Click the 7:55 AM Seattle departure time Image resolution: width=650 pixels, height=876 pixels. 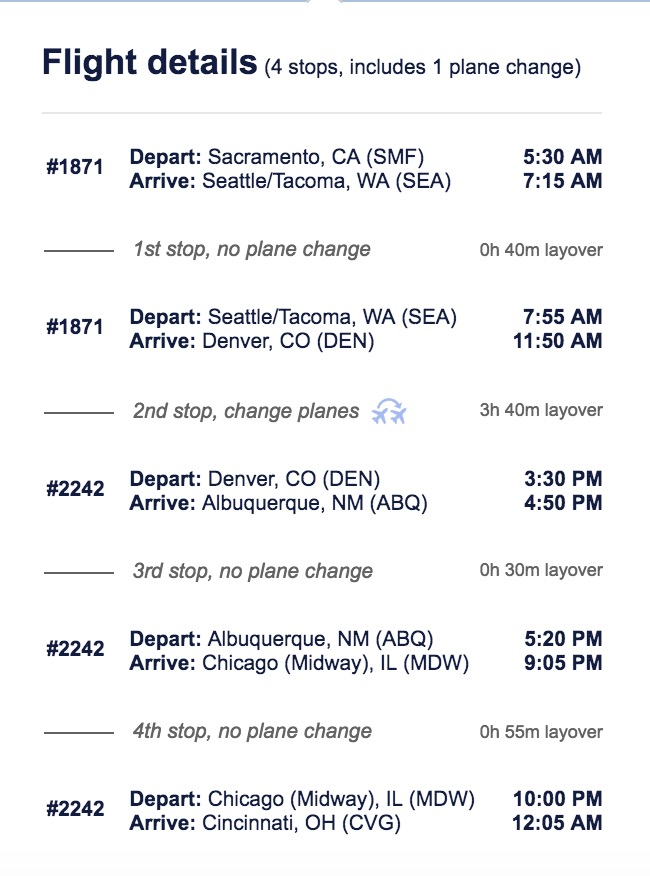tap(562, 317)
